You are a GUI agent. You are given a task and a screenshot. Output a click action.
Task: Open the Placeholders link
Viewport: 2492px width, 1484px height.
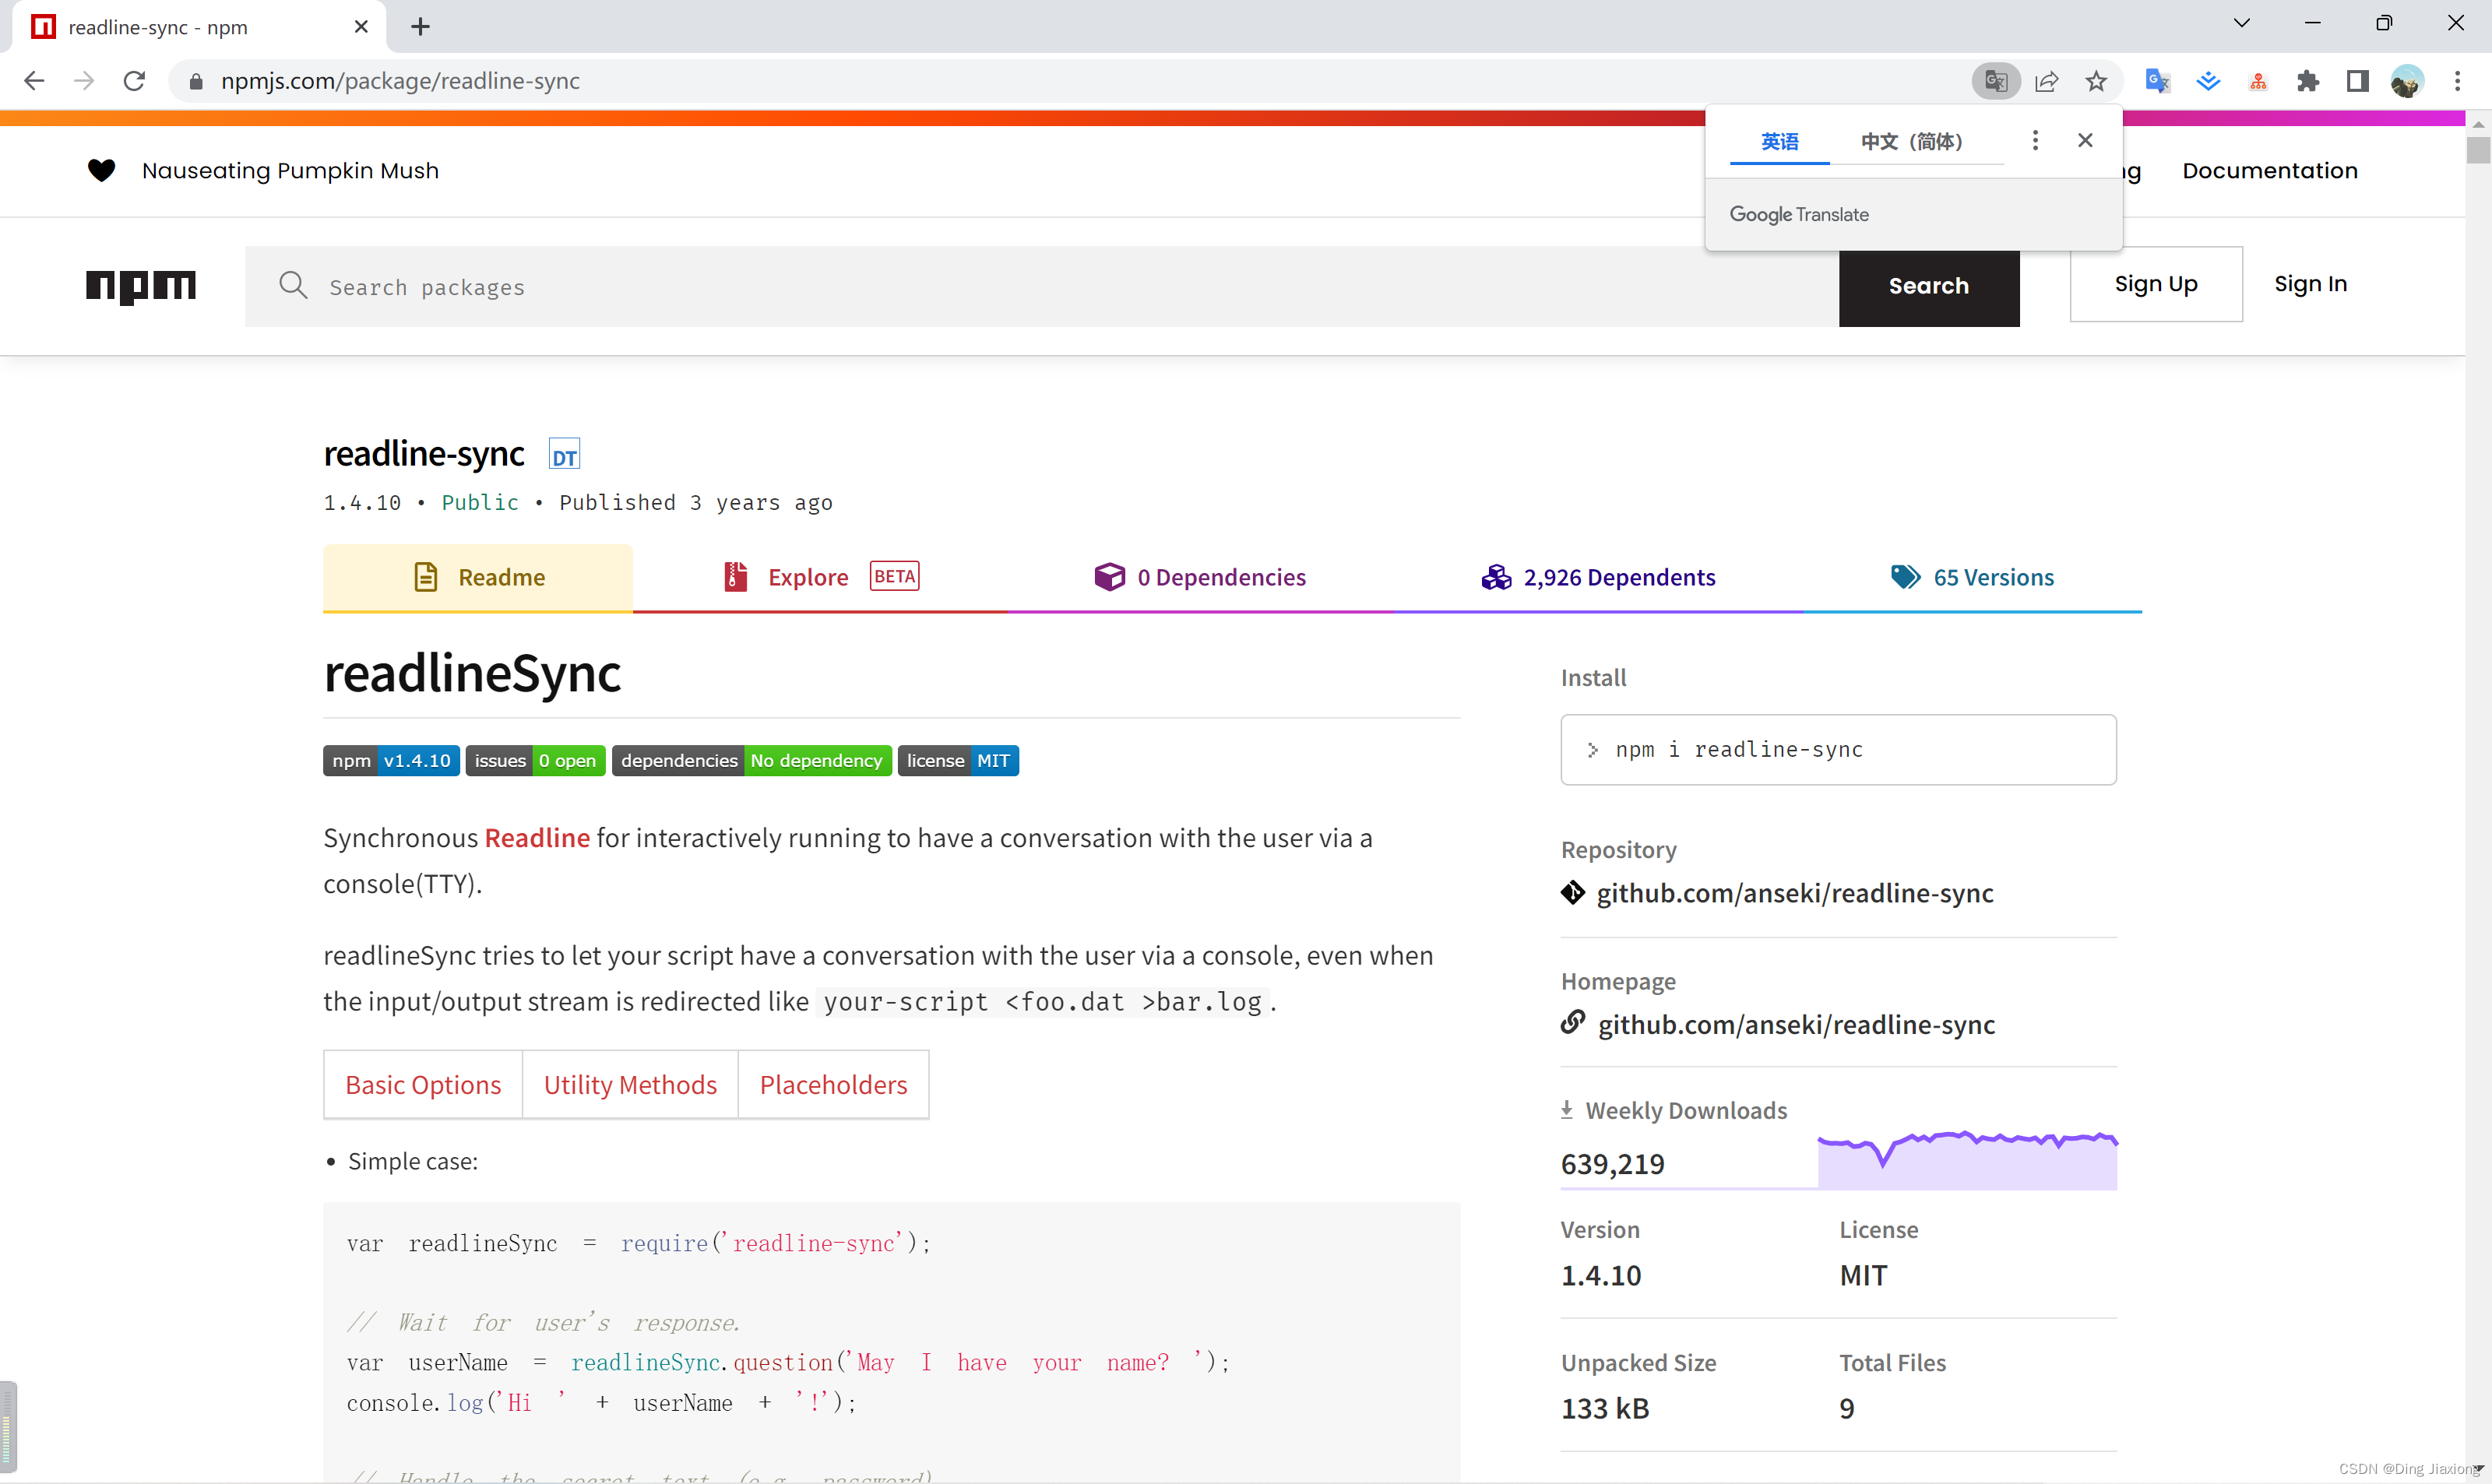click(x=833, y=1085)
